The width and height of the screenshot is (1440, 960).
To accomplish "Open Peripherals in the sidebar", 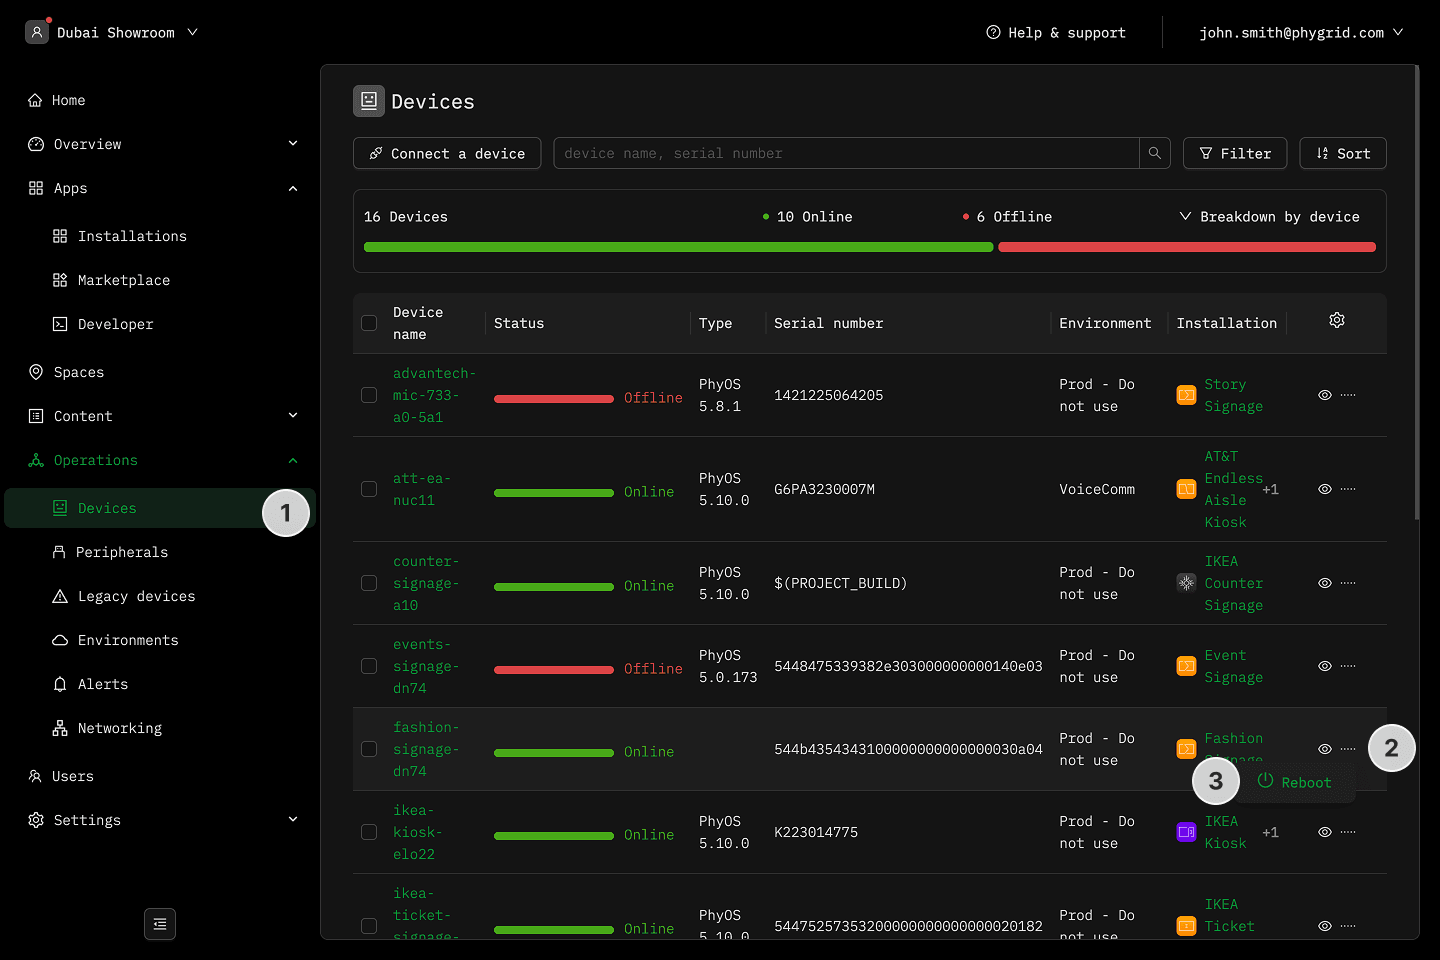I will (x=122, y=552).
